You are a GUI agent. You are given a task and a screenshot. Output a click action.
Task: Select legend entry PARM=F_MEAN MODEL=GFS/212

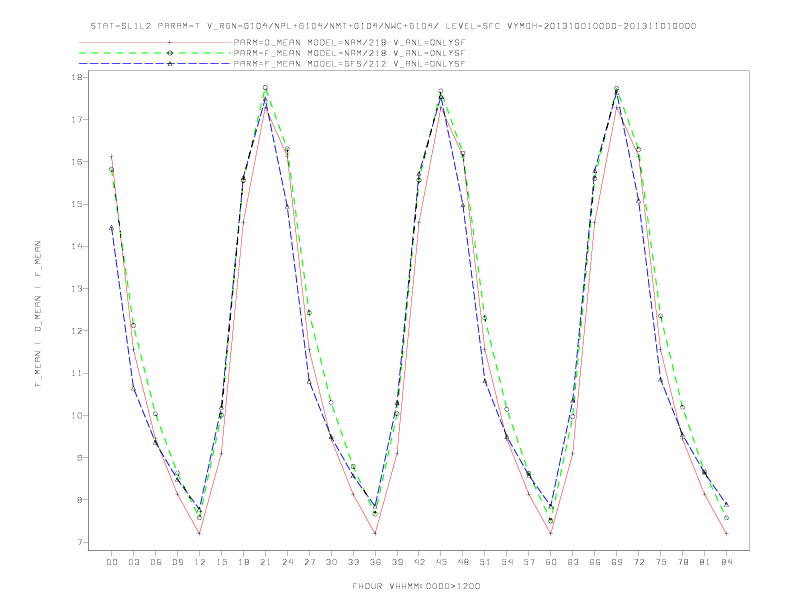point(349,64)
